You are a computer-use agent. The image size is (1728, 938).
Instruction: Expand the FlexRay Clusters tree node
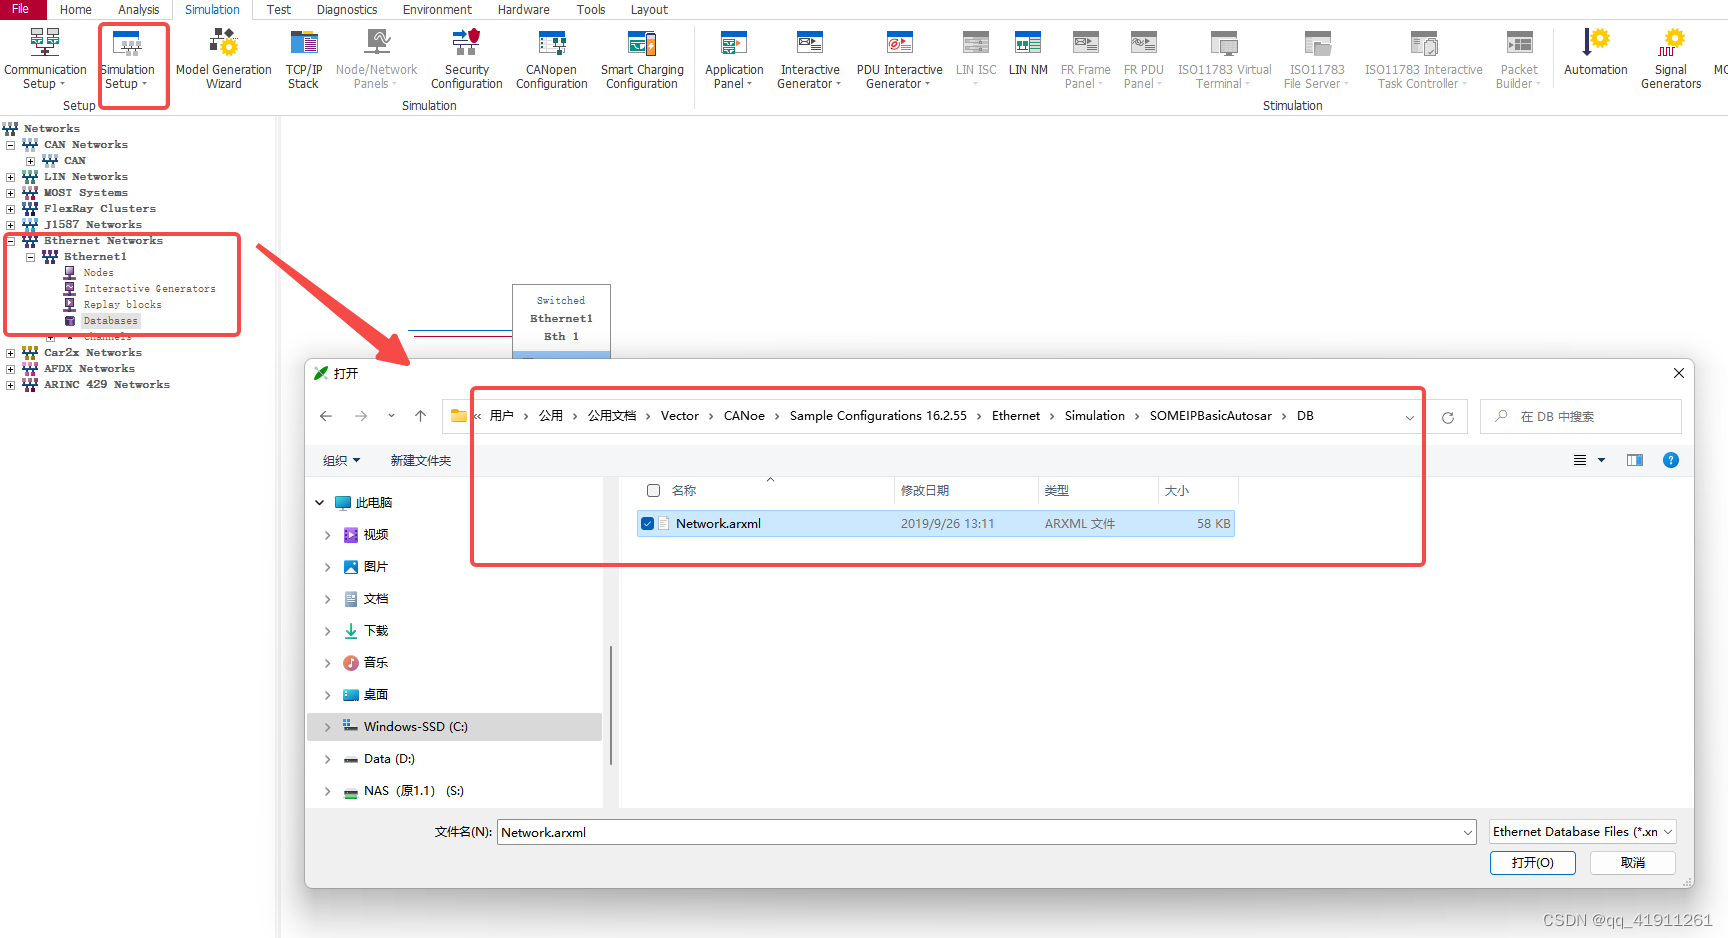pos(11,209)
